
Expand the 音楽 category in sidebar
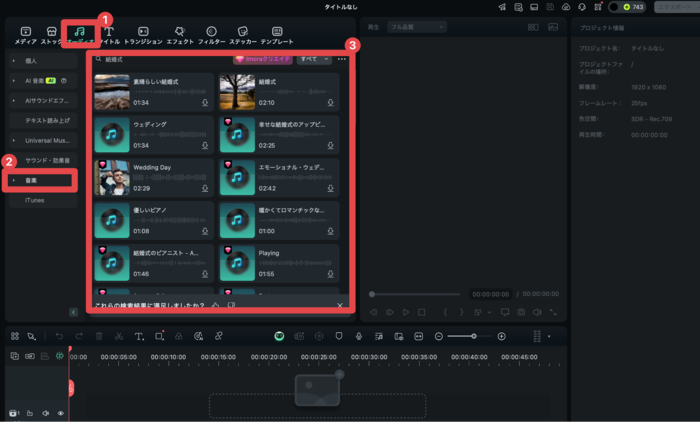click(x=40, y=181)
